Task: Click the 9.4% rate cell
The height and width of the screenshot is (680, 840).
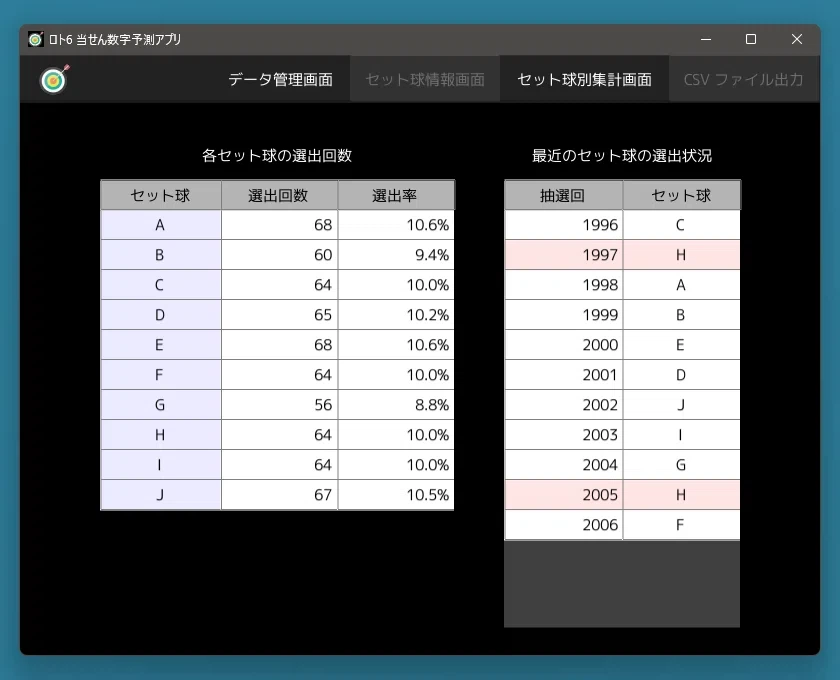Action: (x=396, y=255)
